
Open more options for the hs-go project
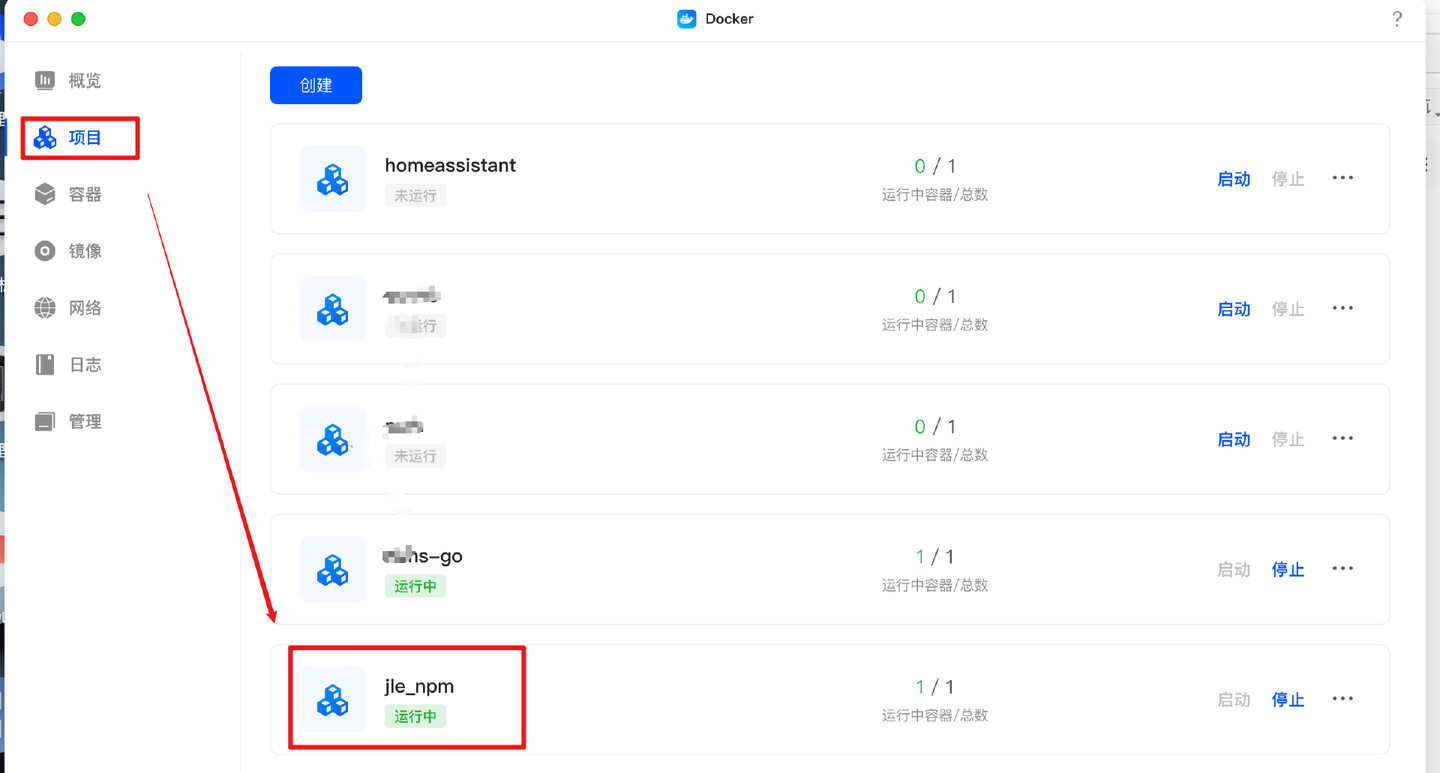click(1342, 569)
